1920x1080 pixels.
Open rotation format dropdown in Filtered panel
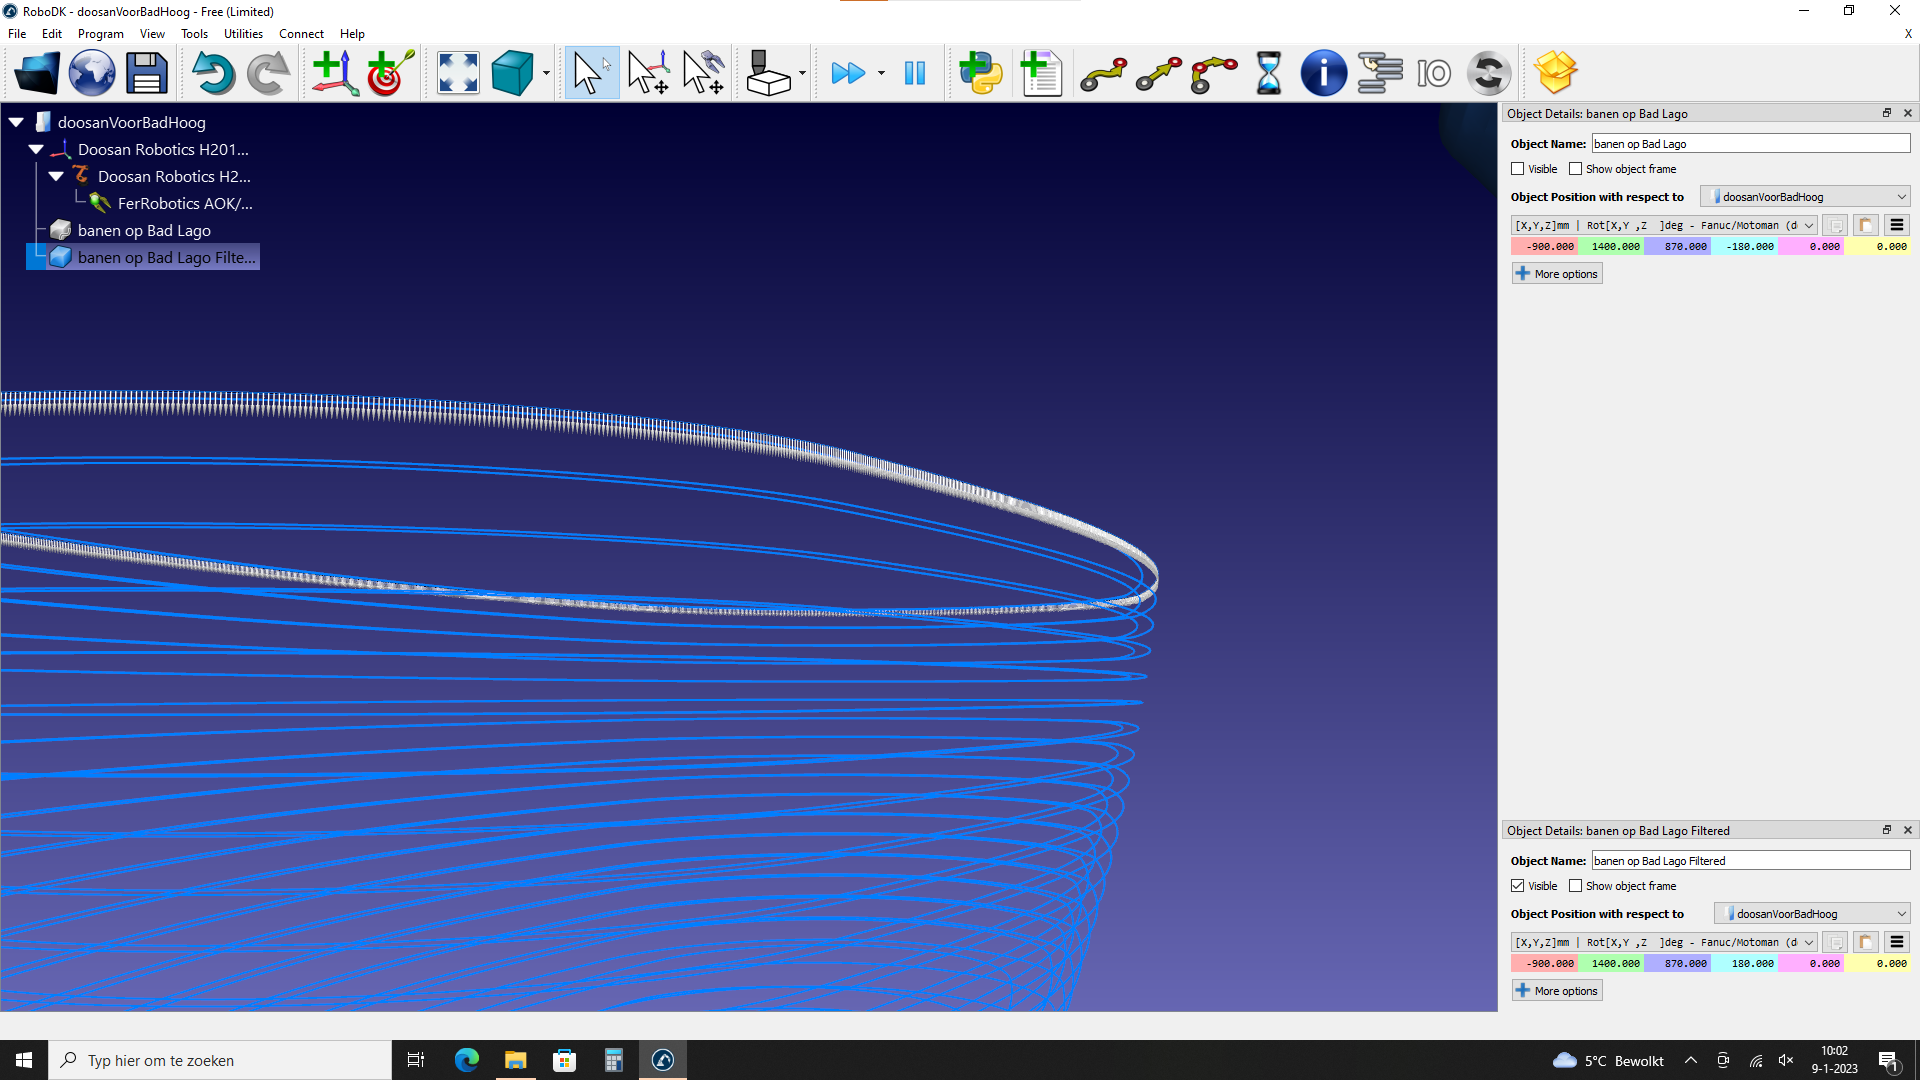[1808, 942]
